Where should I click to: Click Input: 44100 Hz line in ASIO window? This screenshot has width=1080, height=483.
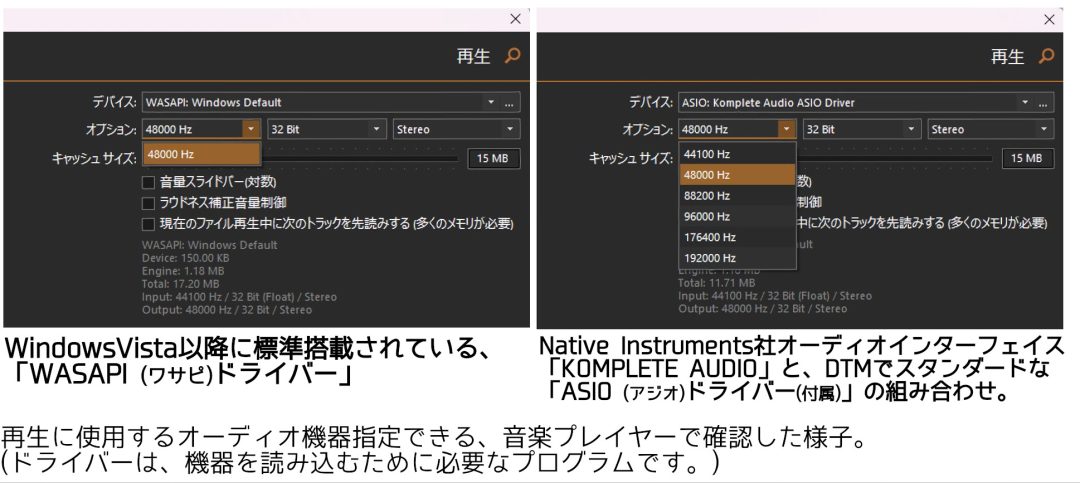point(775,296)
